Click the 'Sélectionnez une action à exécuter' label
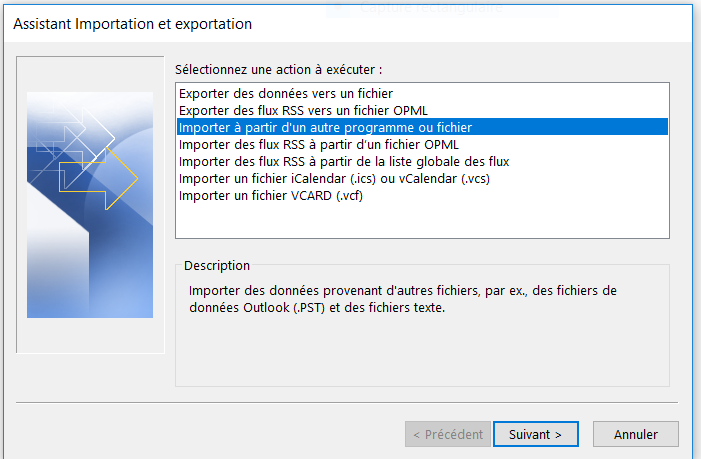Viewport: 701px width, 459px height. click(279, 70)
